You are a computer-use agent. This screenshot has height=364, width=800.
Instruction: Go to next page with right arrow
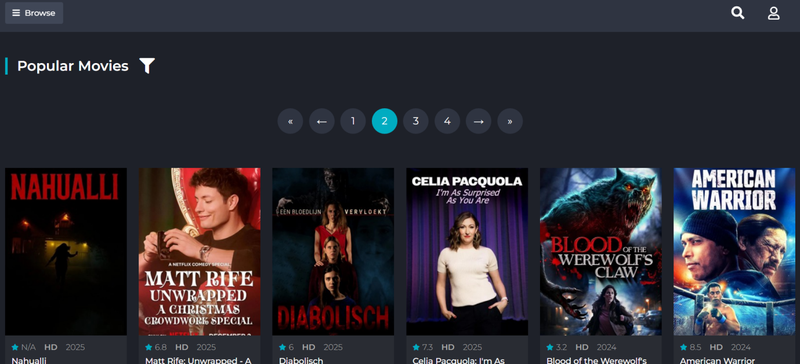tap(479, 121)
